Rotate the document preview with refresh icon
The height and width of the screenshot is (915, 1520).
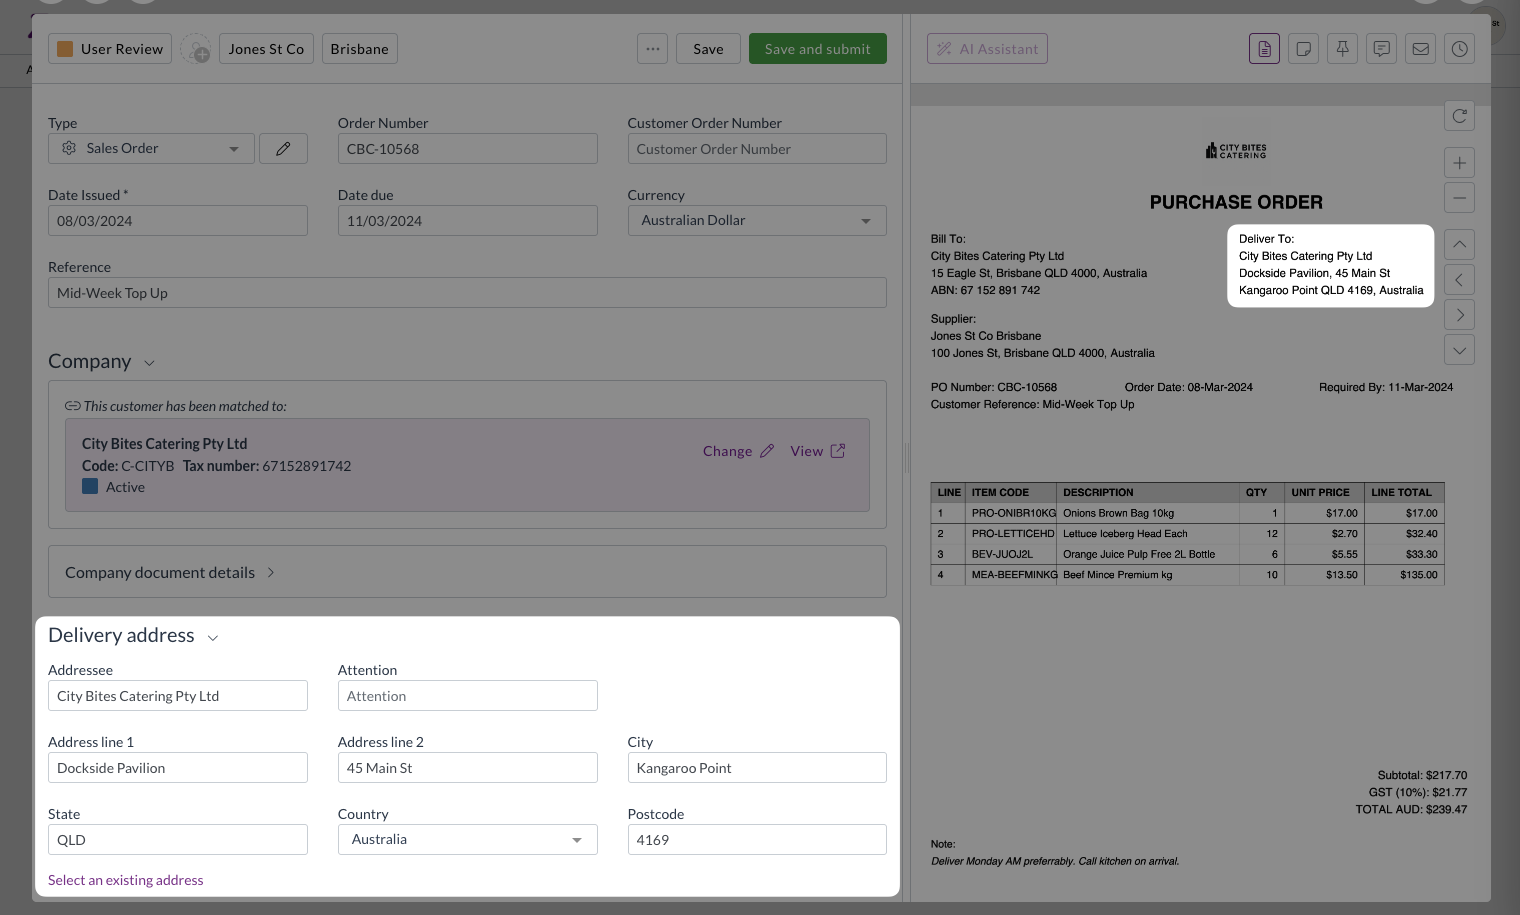1459,116
